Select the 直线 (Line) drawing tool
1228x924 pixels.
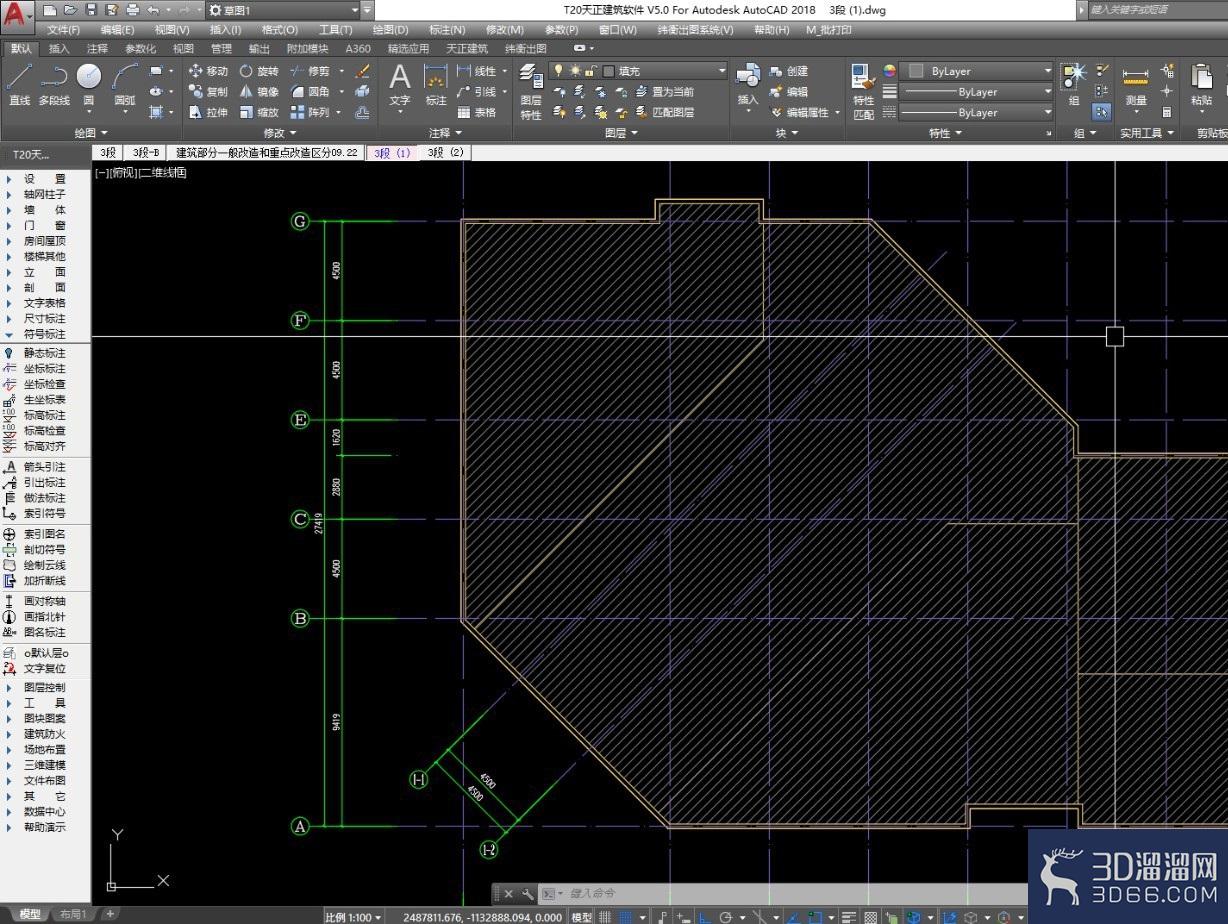pos(20,84)
